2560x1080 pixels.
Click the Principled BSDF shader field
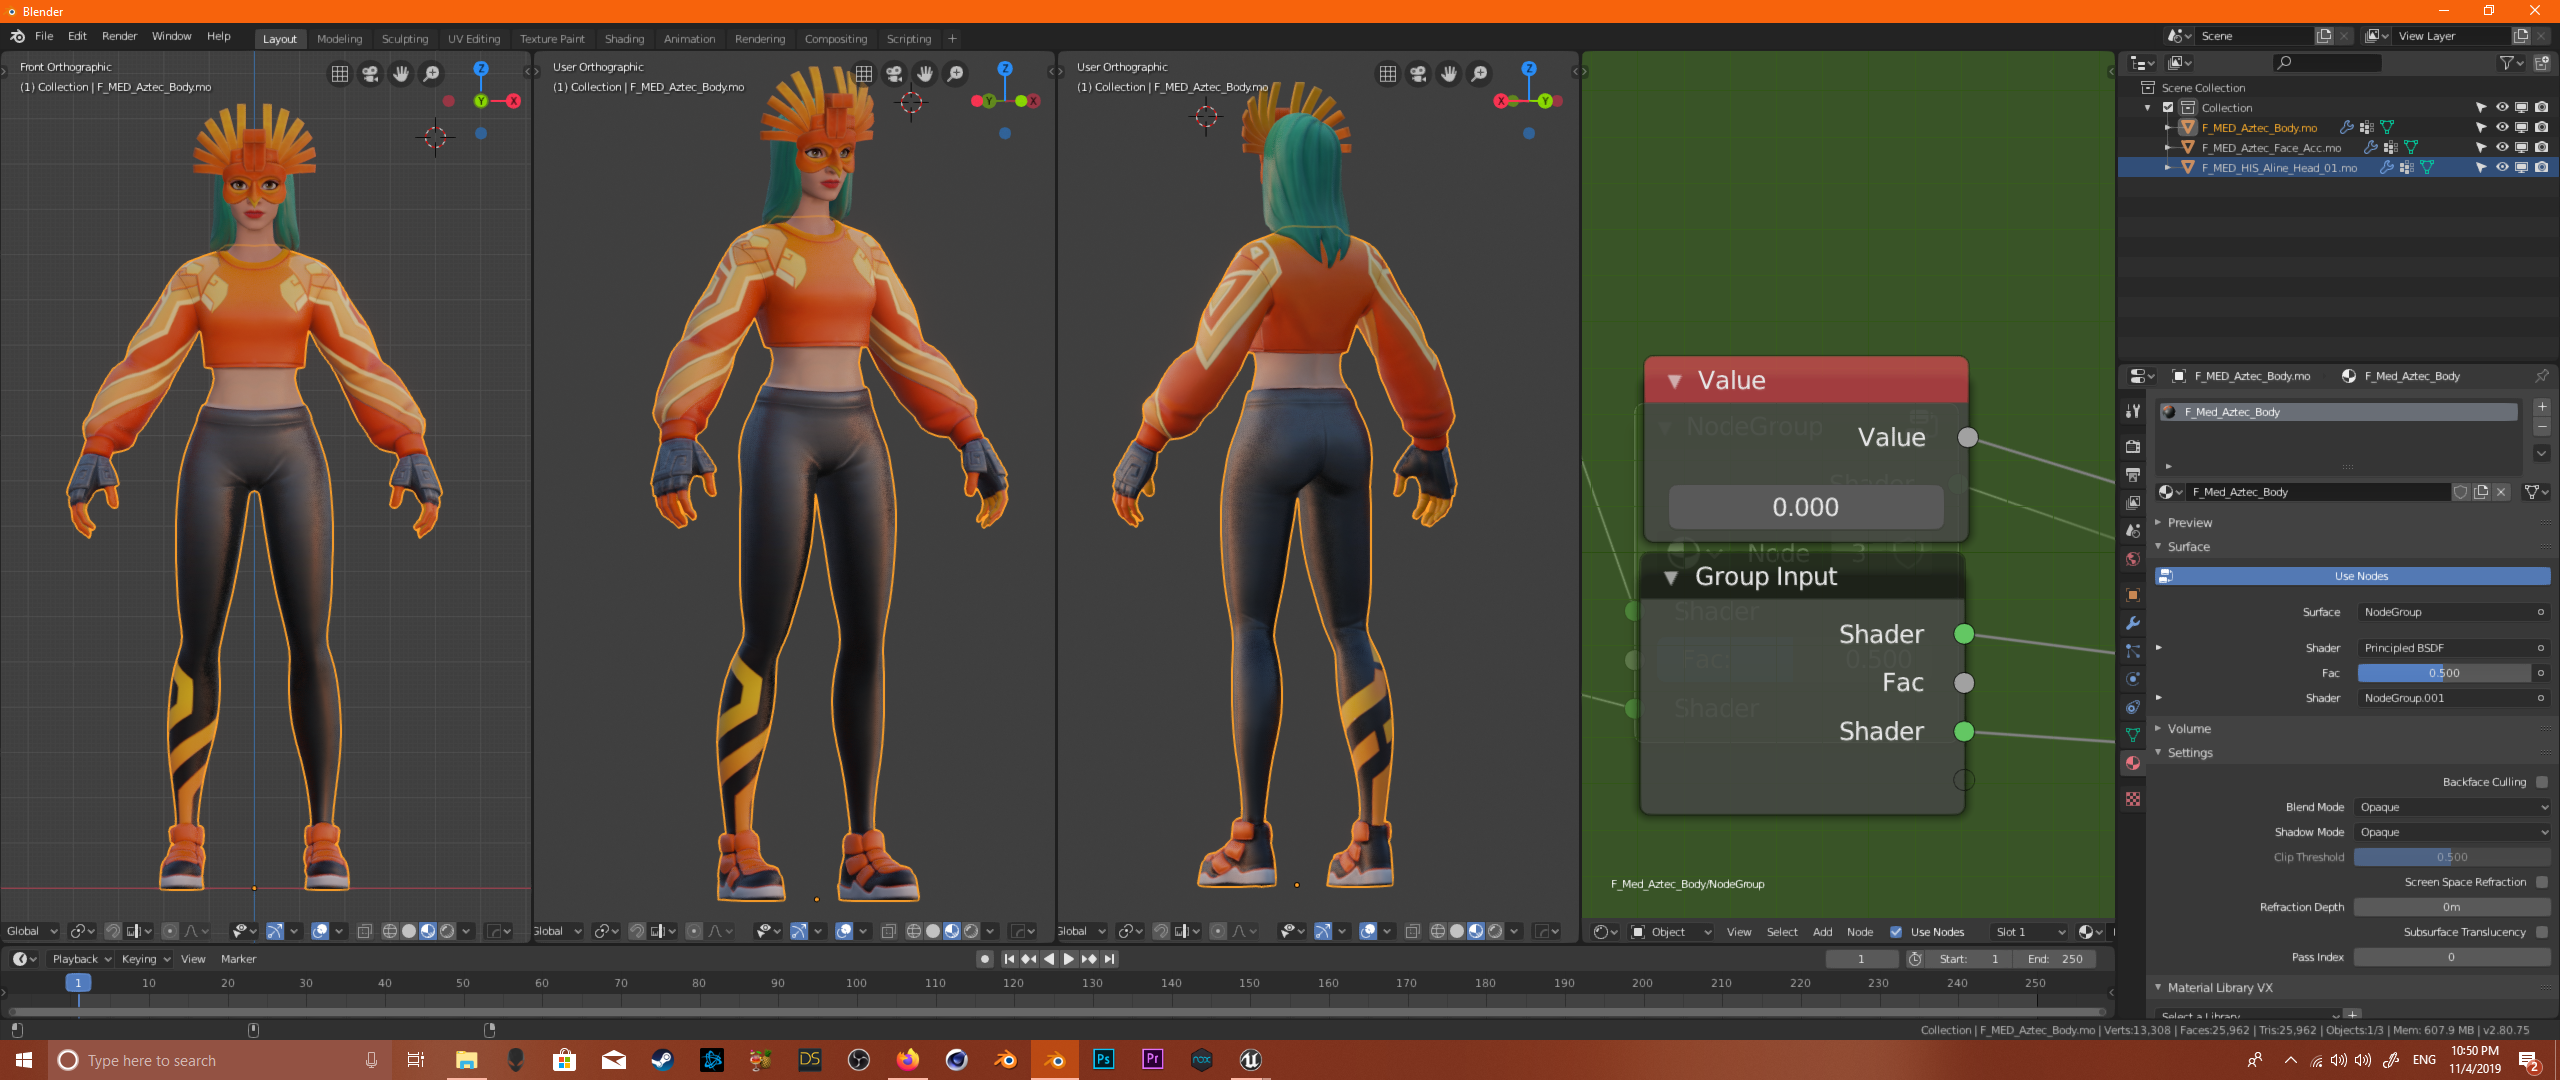click(x=2452, y=648)
